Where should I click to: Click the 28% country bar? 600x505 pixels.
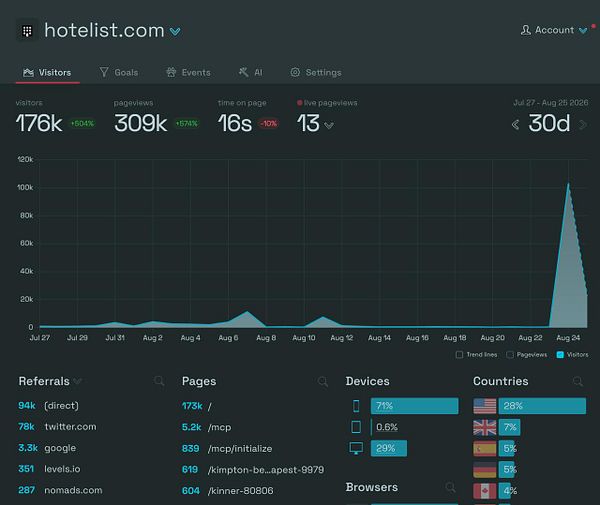click(x=542, y=406)
